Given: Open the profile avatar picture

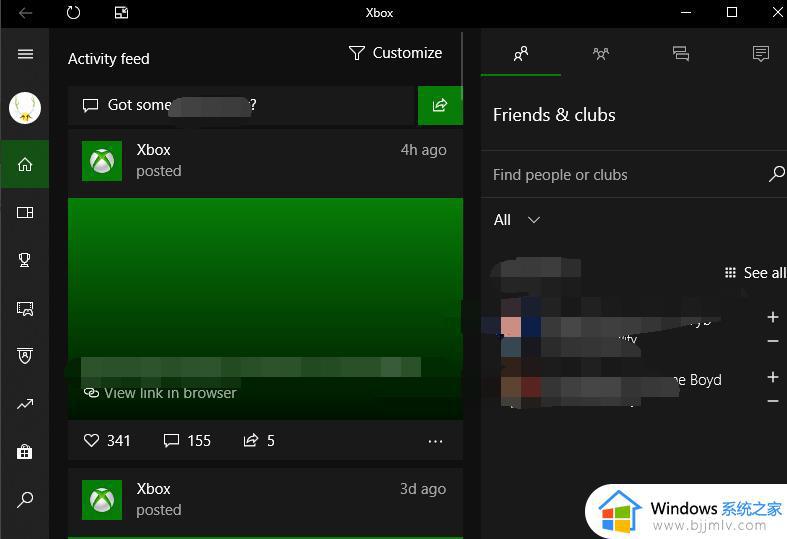Looking at the screenshot, I should coord(25,108).
